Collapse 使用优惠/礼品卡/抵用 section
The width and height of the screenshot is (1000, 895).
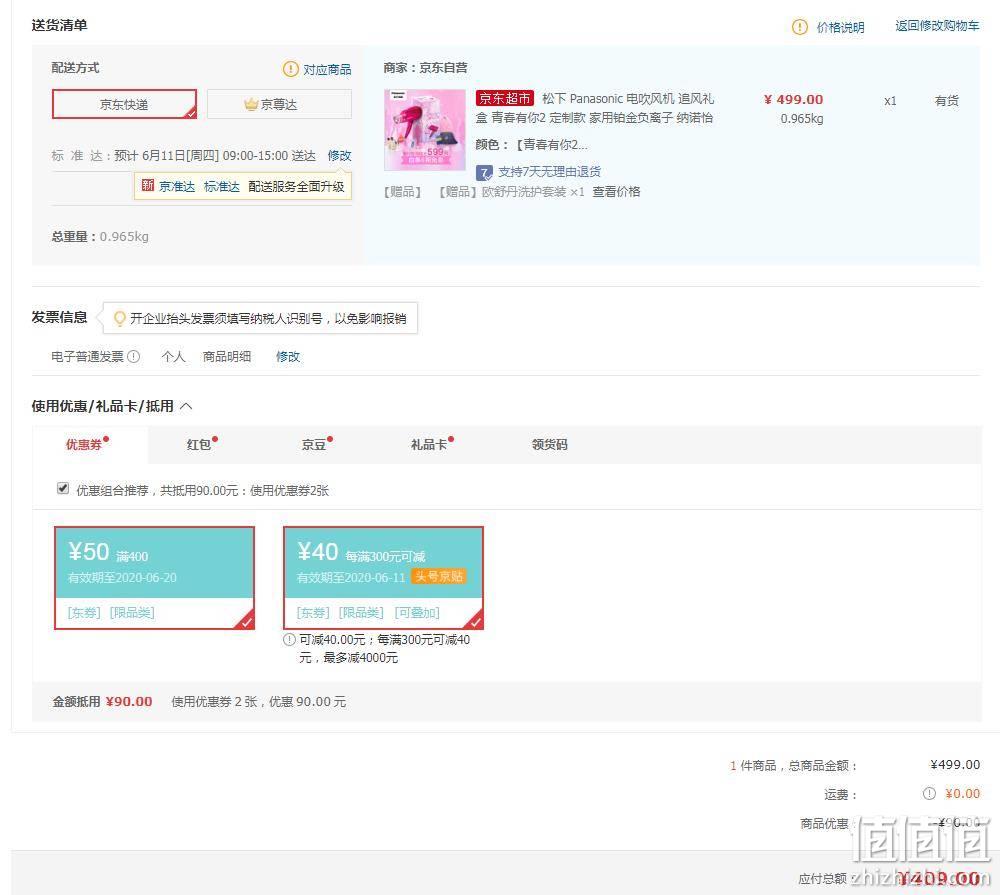pos(186,406)
